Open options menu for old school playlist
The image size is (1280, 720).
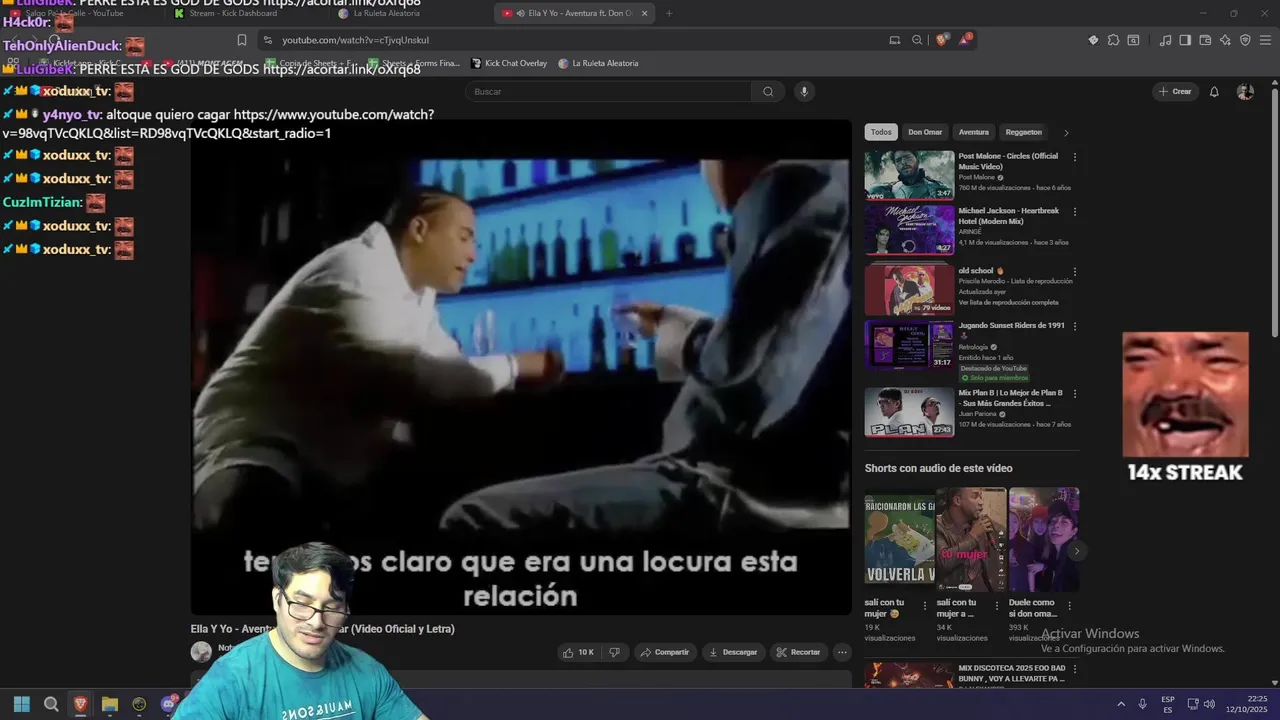1075,272
